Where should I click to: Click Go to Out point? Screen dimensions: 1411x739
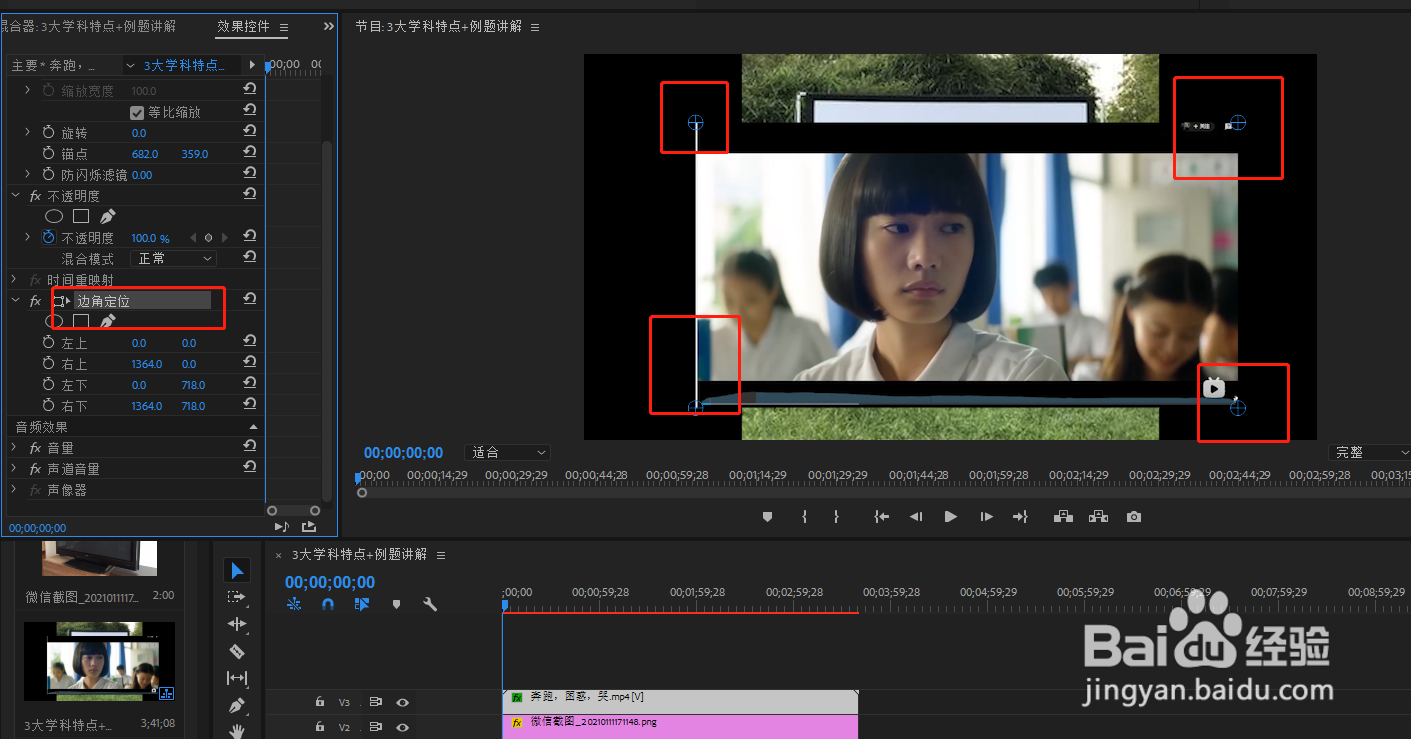coord(1020,517)
